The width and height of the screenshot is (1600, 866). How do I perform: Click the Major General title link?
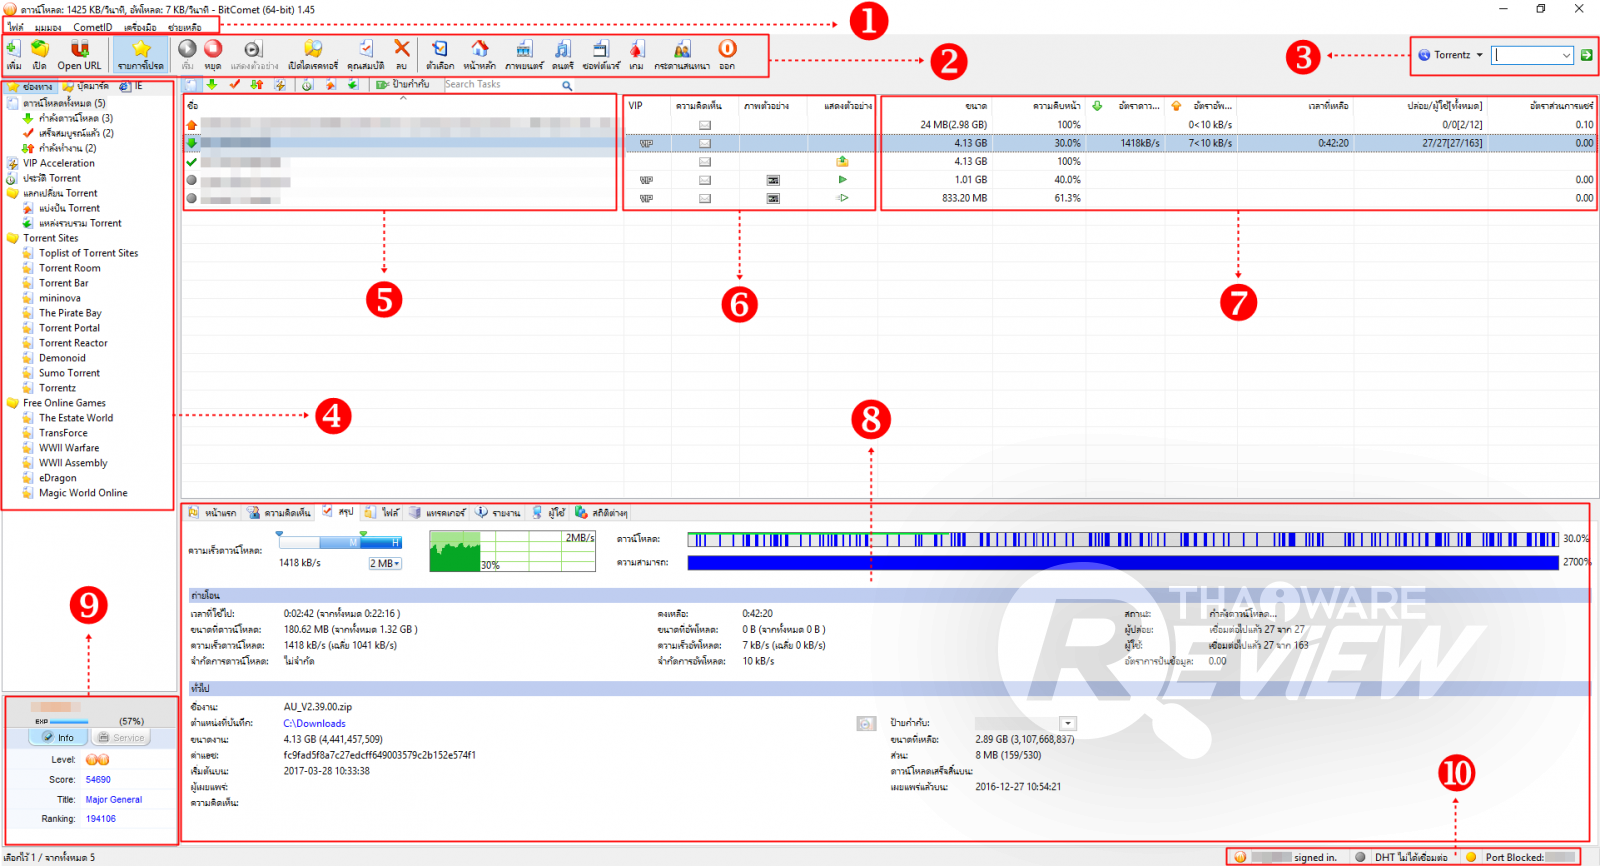114,800
